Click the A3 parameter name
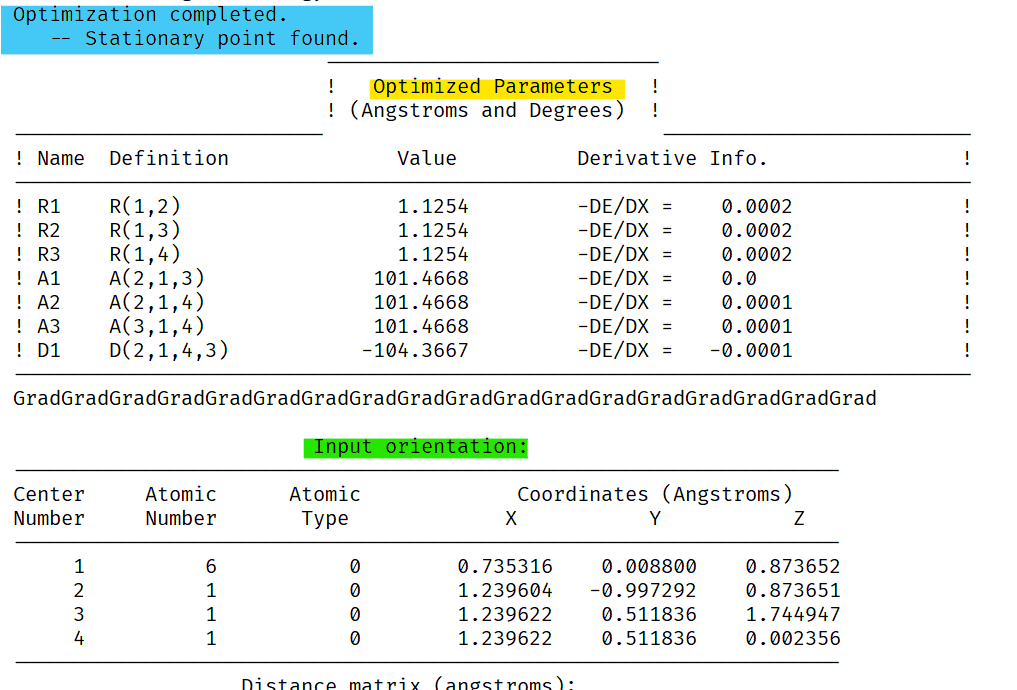 click(49, 327)
